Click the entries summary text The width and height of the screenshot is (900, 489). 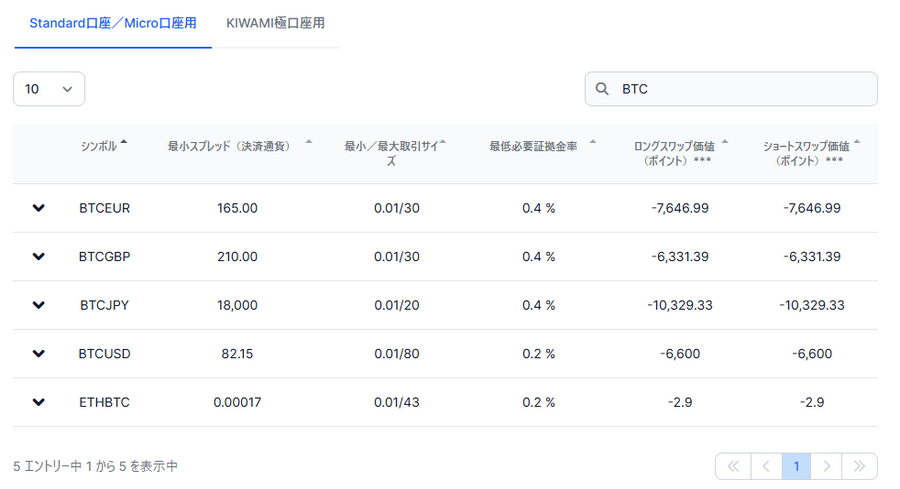point(95,466)
